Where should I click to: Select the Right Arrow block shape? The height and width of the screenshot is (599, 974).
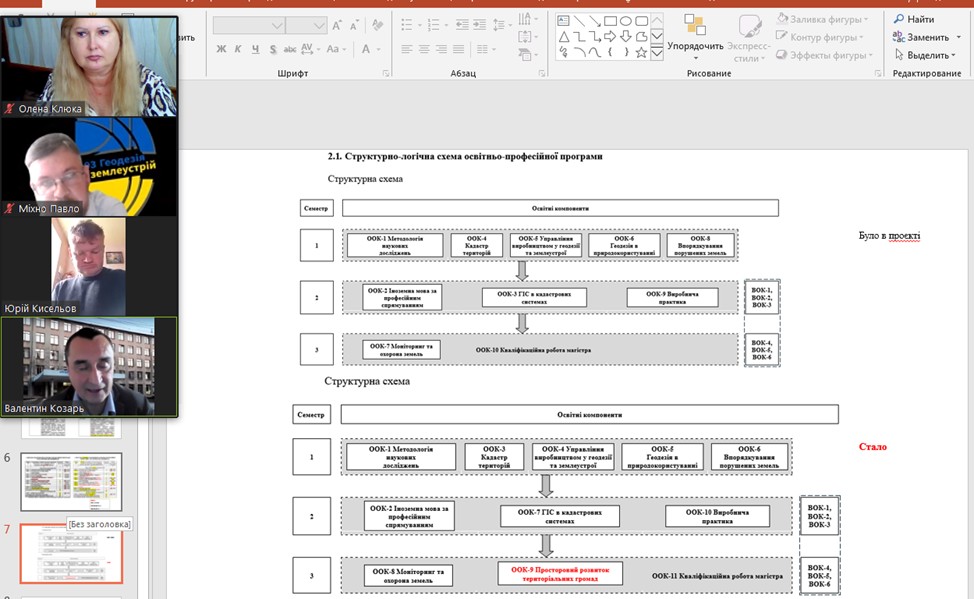tap(610, 37)
